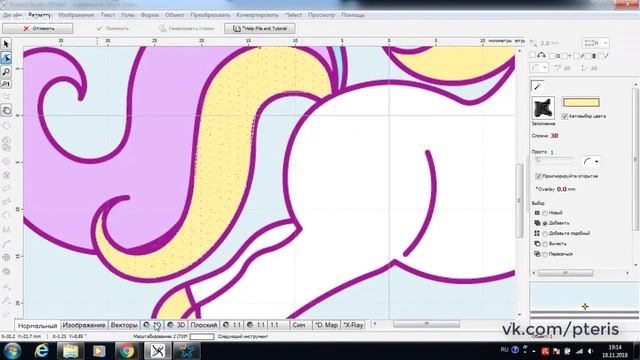Click the Применить apply button
The width and height of the screenshot is (640, 360).
coord(113,29)
